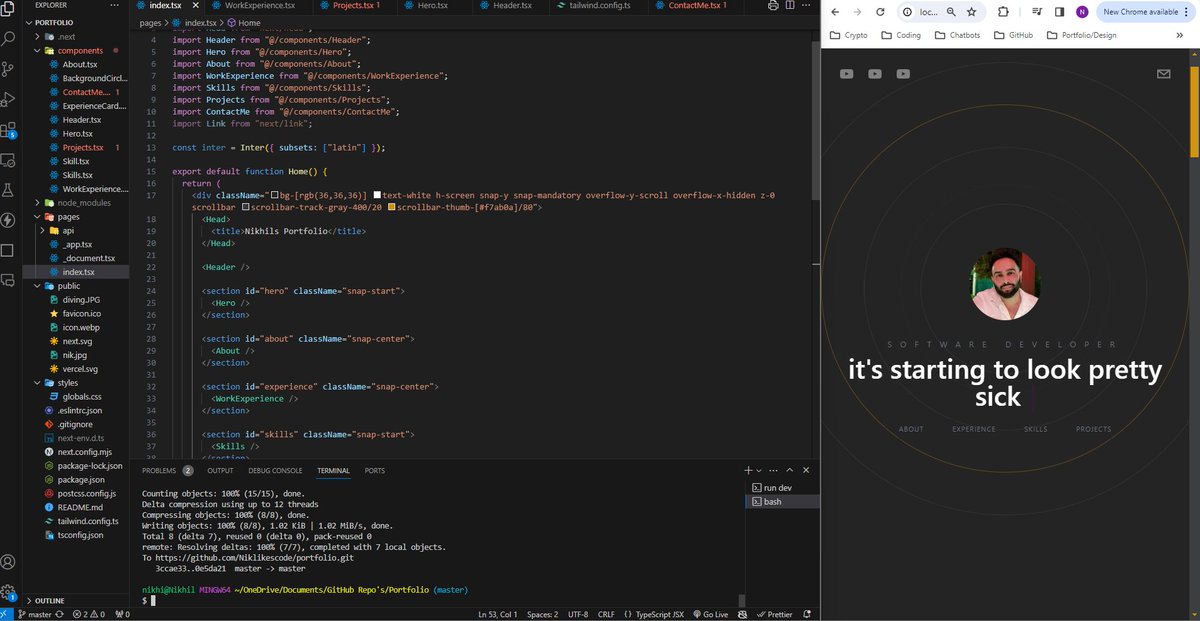Click the mail icon on portfolio page

click(x=1163, y=74)
